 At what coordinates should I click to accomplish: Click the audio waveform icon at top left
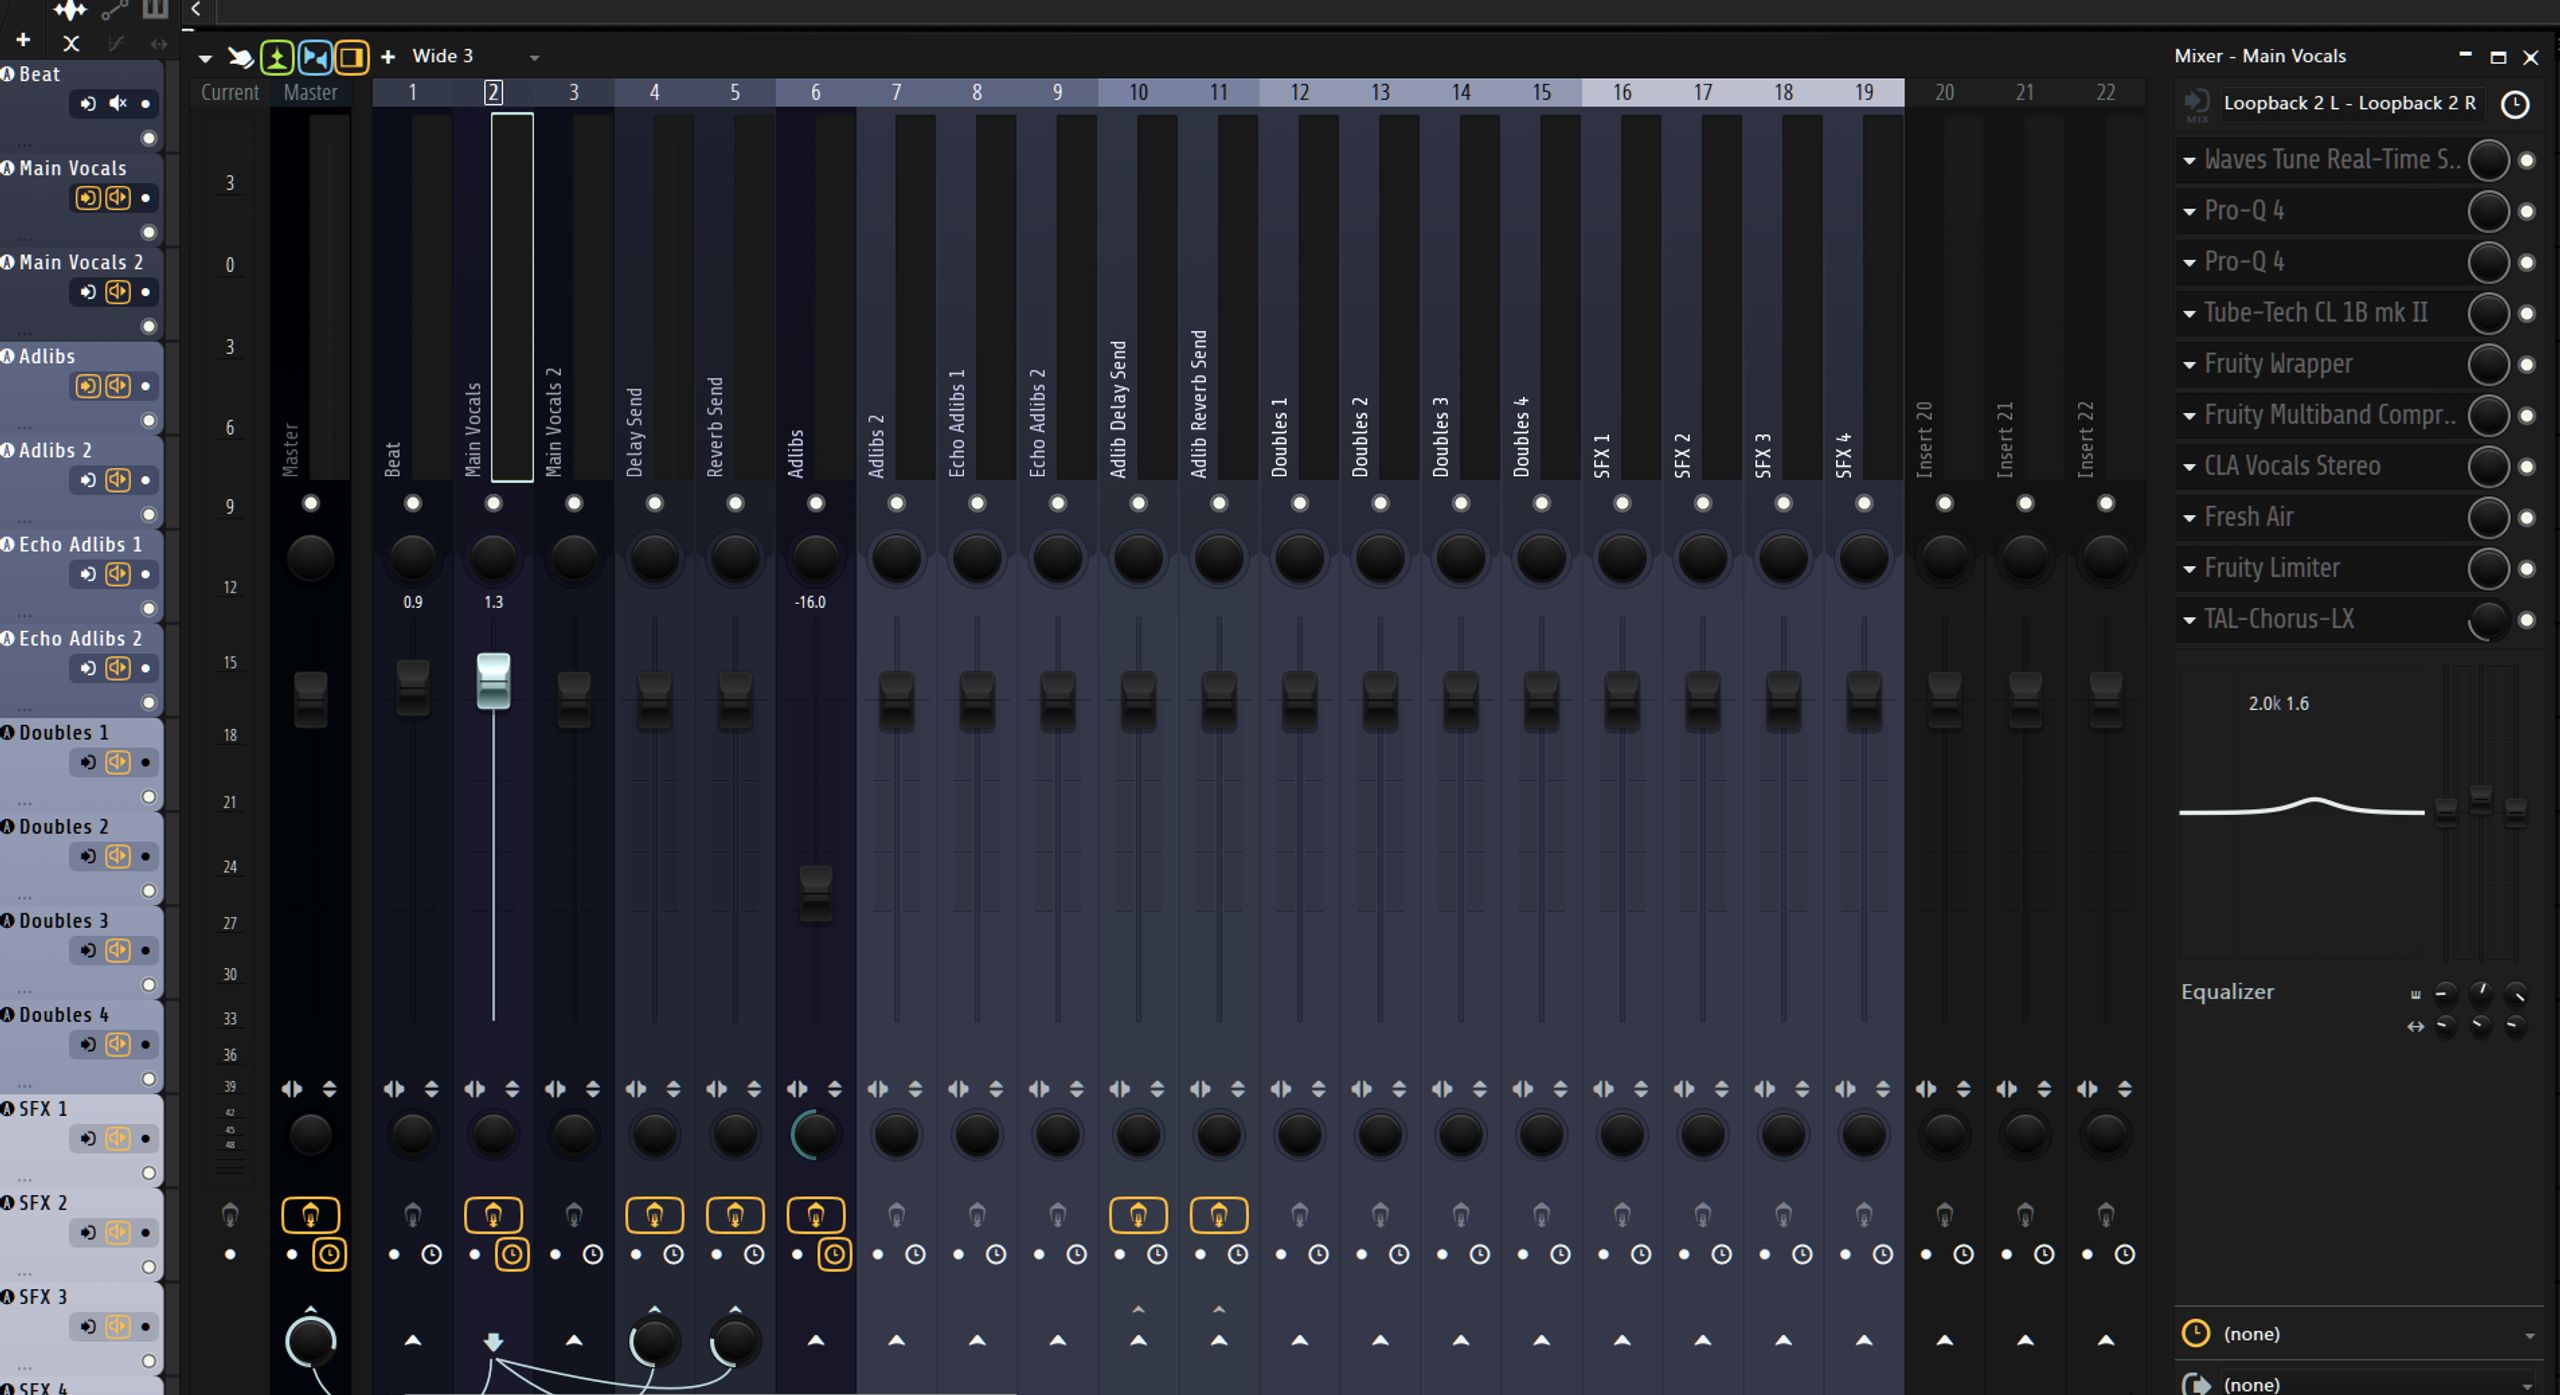point(70,11)
